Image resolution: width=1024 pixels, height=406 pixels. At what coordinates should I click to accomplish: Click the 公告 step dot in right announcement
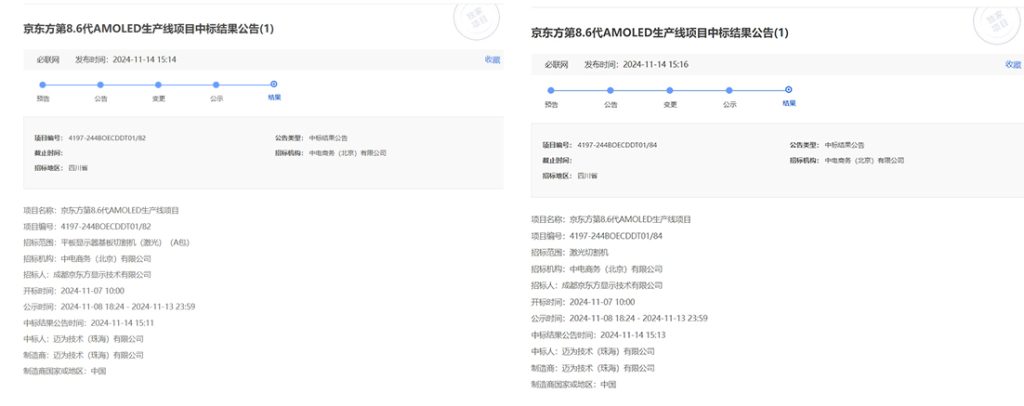click(x=611, y=90)
